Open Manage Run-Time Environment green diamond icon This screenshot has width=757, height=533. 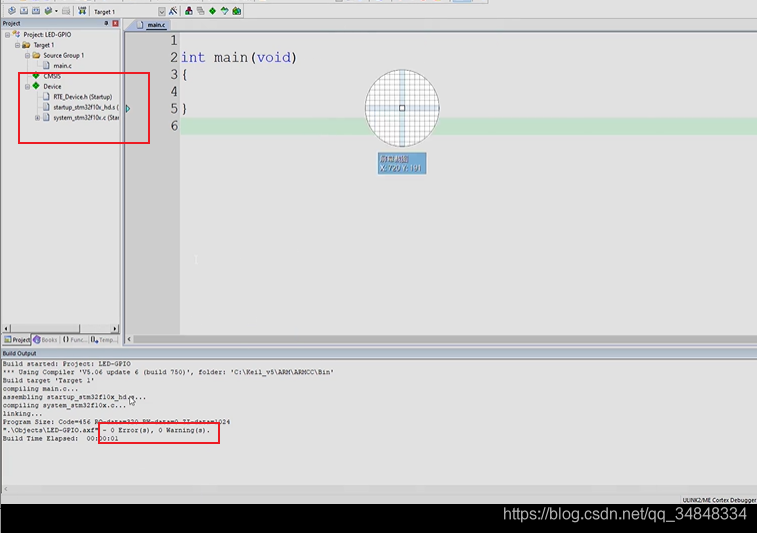tap(212, 11)
